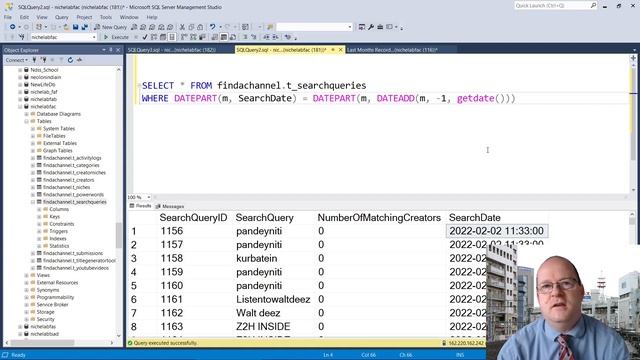The image size is (640, 360).
Task: Collapse the findachannel.t_searchqueries table node
Action: 33,202
